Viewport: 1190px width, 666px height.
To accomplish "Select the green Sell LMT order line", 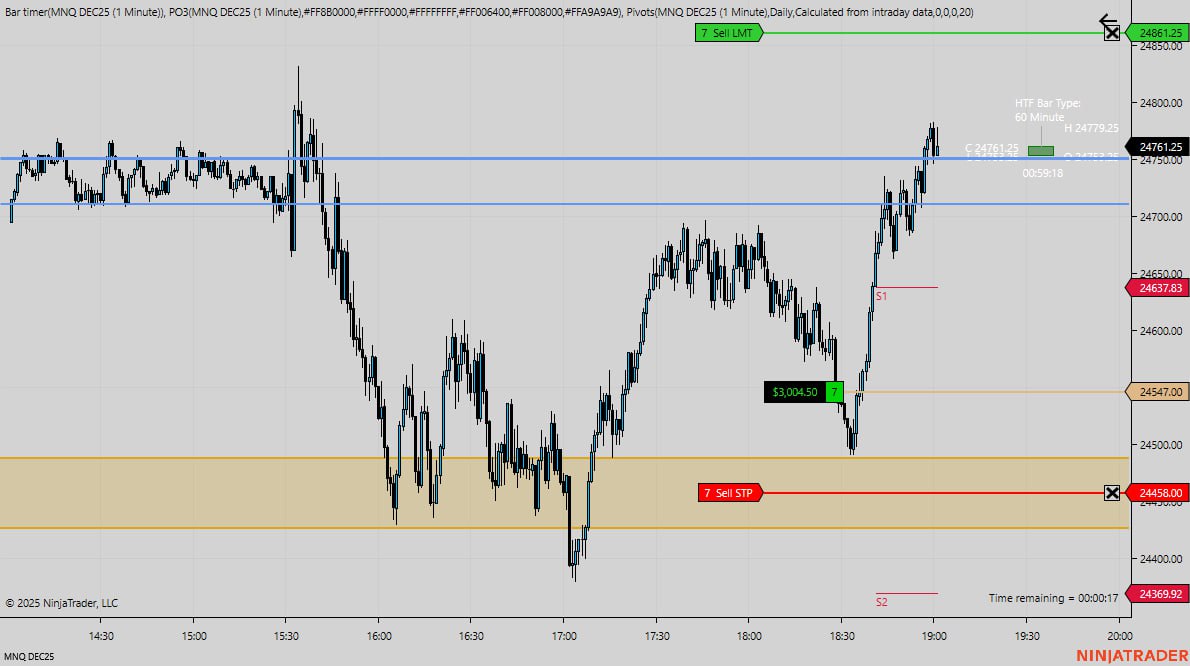I will coord(932,33).
